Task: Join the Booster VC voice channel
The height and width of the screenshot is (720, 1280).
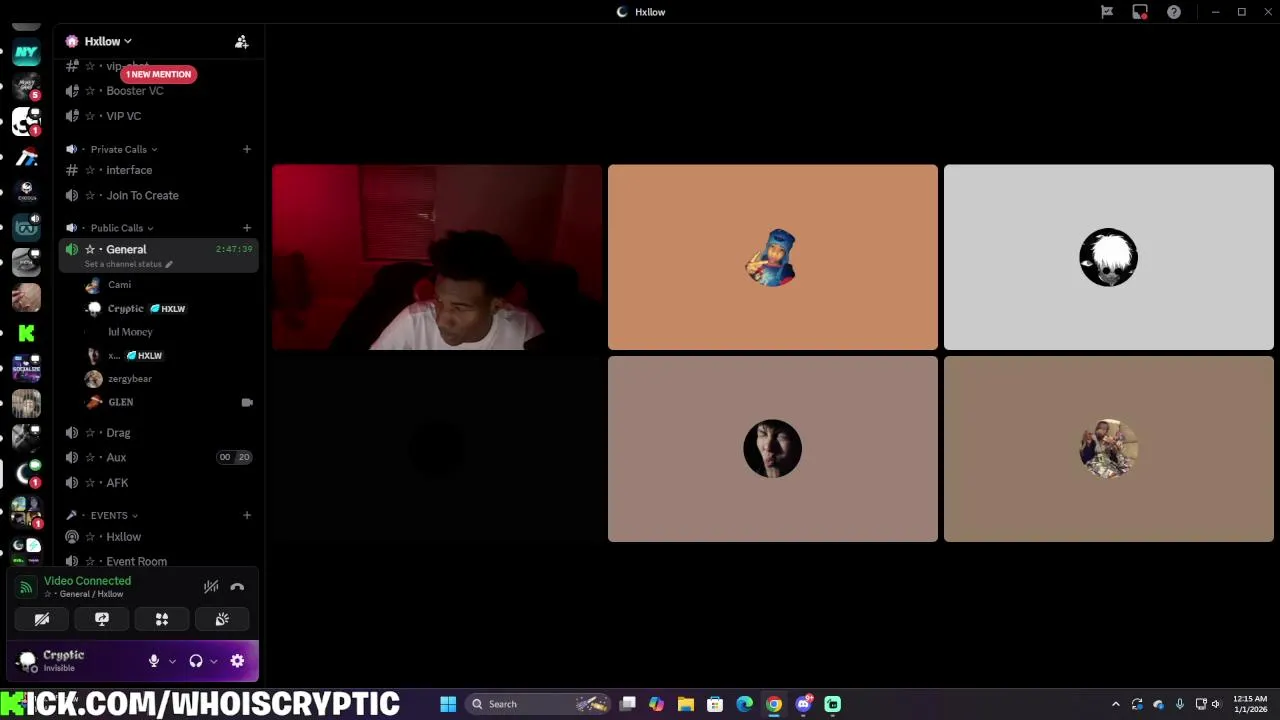Action: pyautogui.click(x=134, y=91)
